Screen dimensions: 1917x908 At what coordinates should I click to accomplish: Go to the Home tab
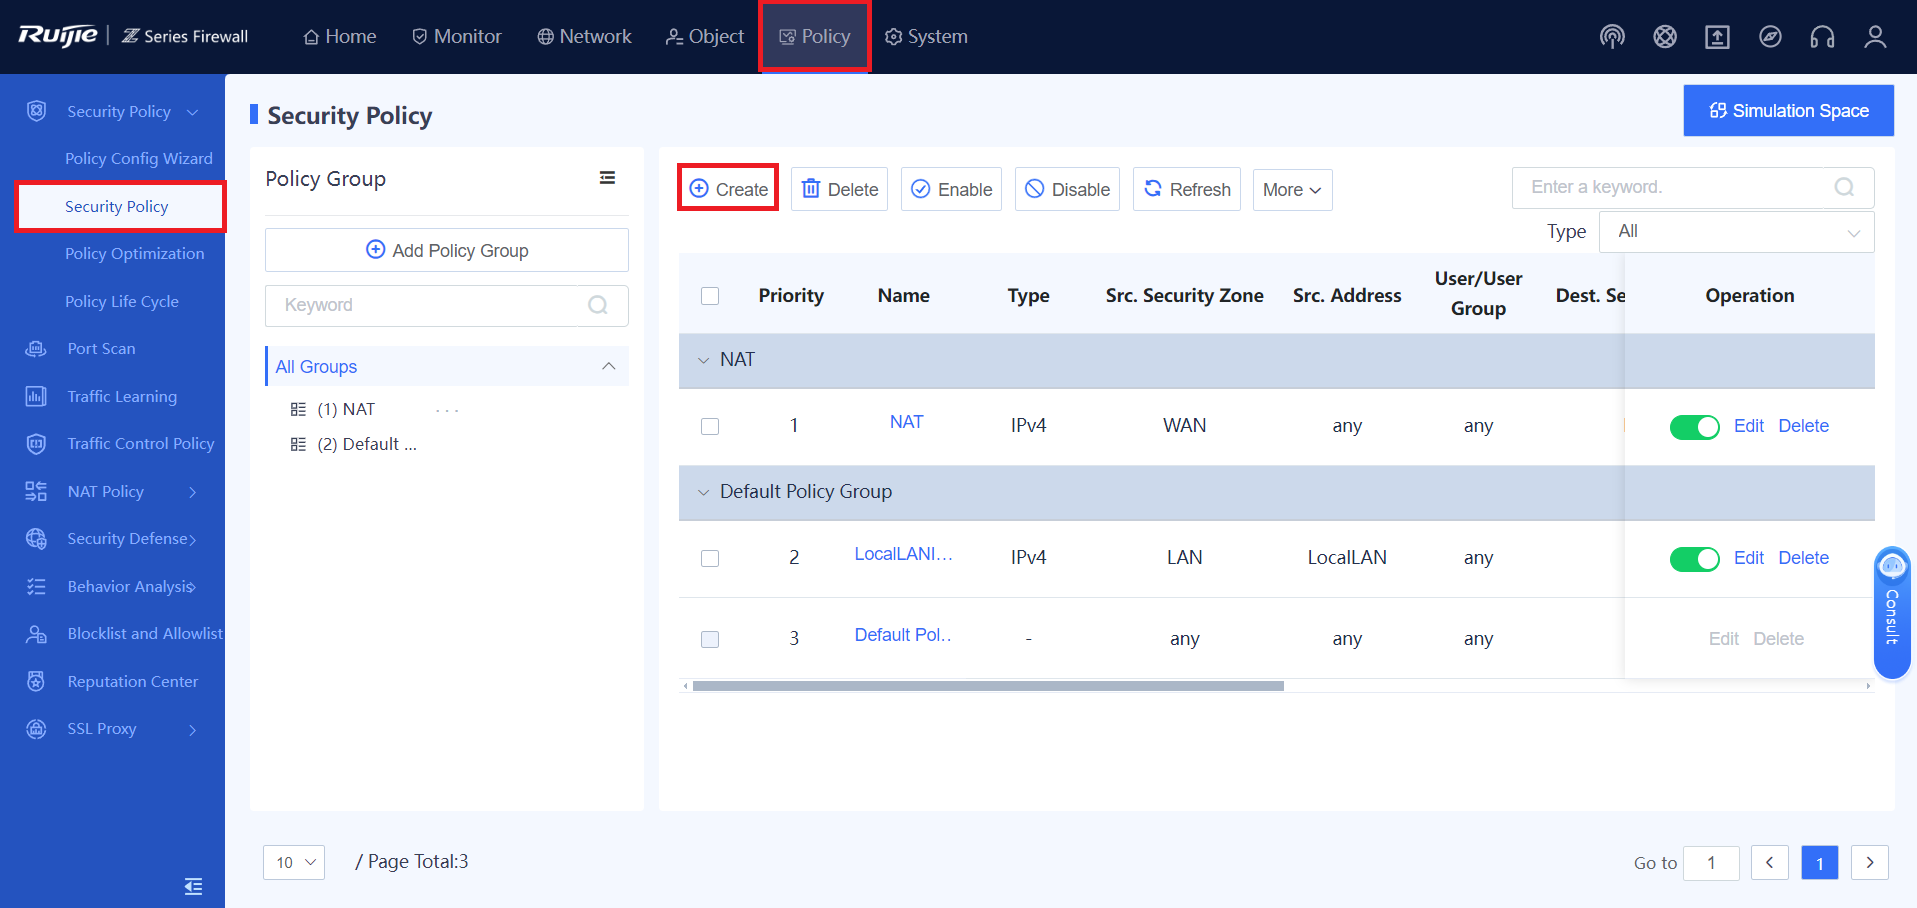(340, 37)
